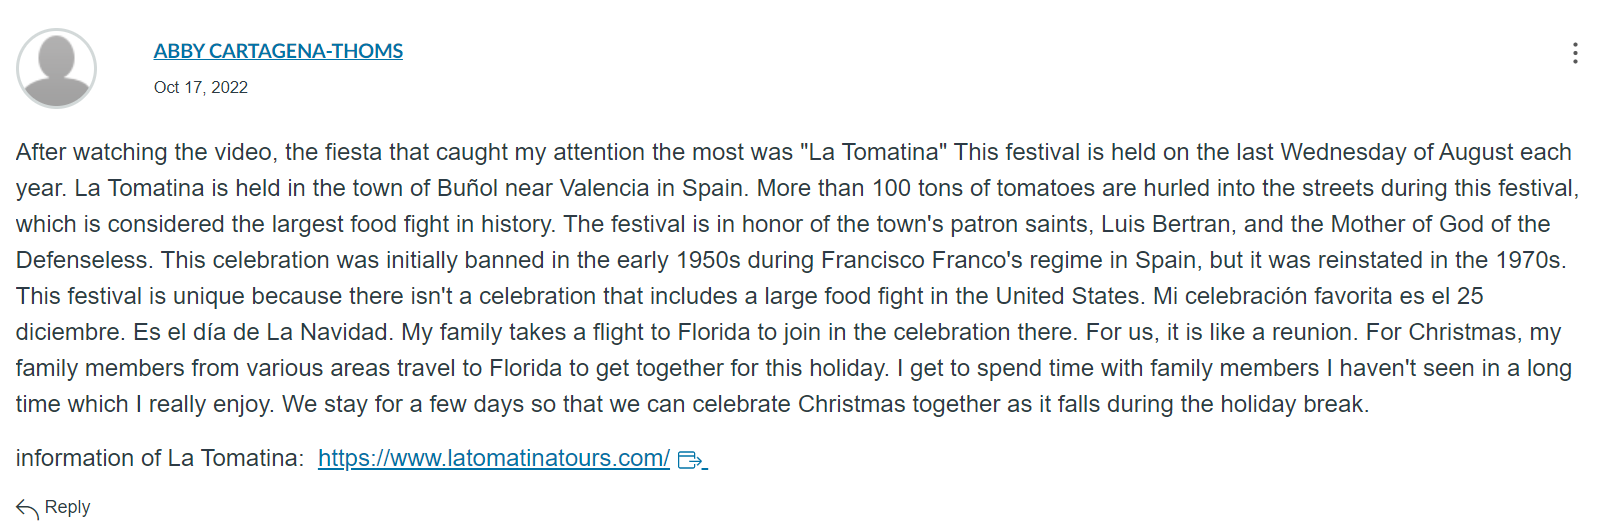The image size is (1620, 532).
Task: Click the "information of La Tomatina:" label
Action: (x=160, y=458)
